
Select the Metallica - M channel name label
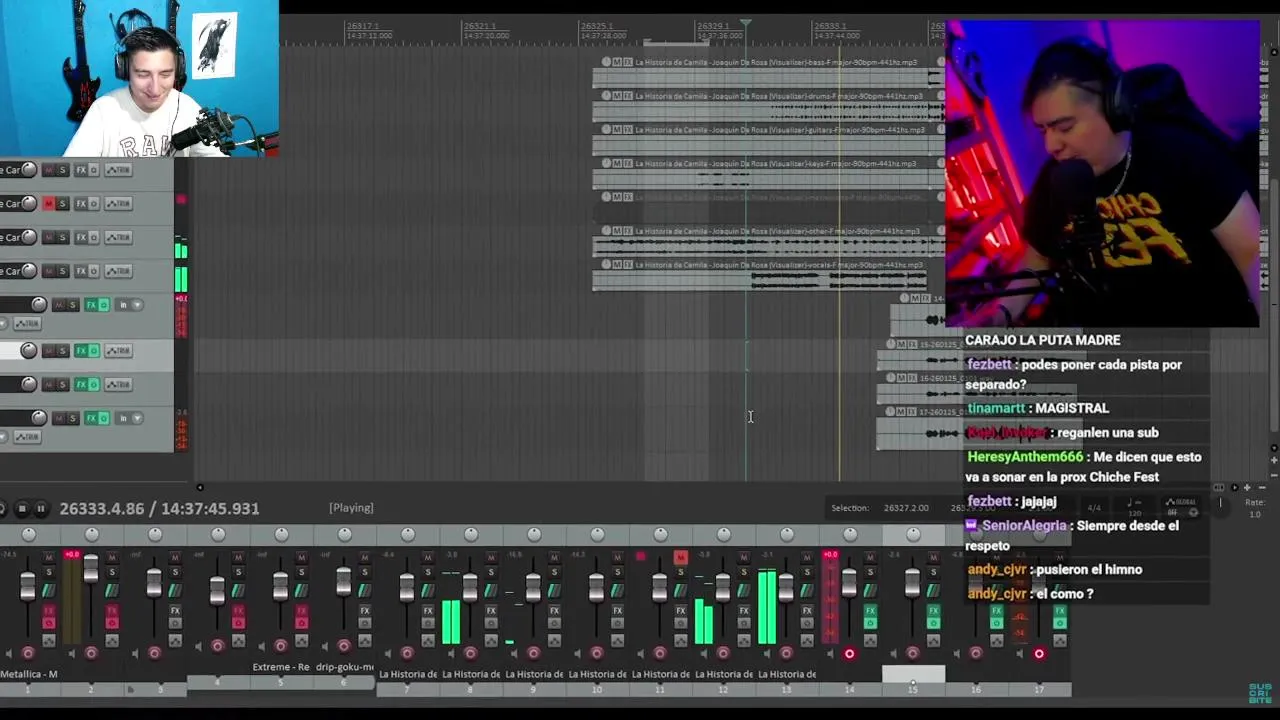[x=29, y=674]
